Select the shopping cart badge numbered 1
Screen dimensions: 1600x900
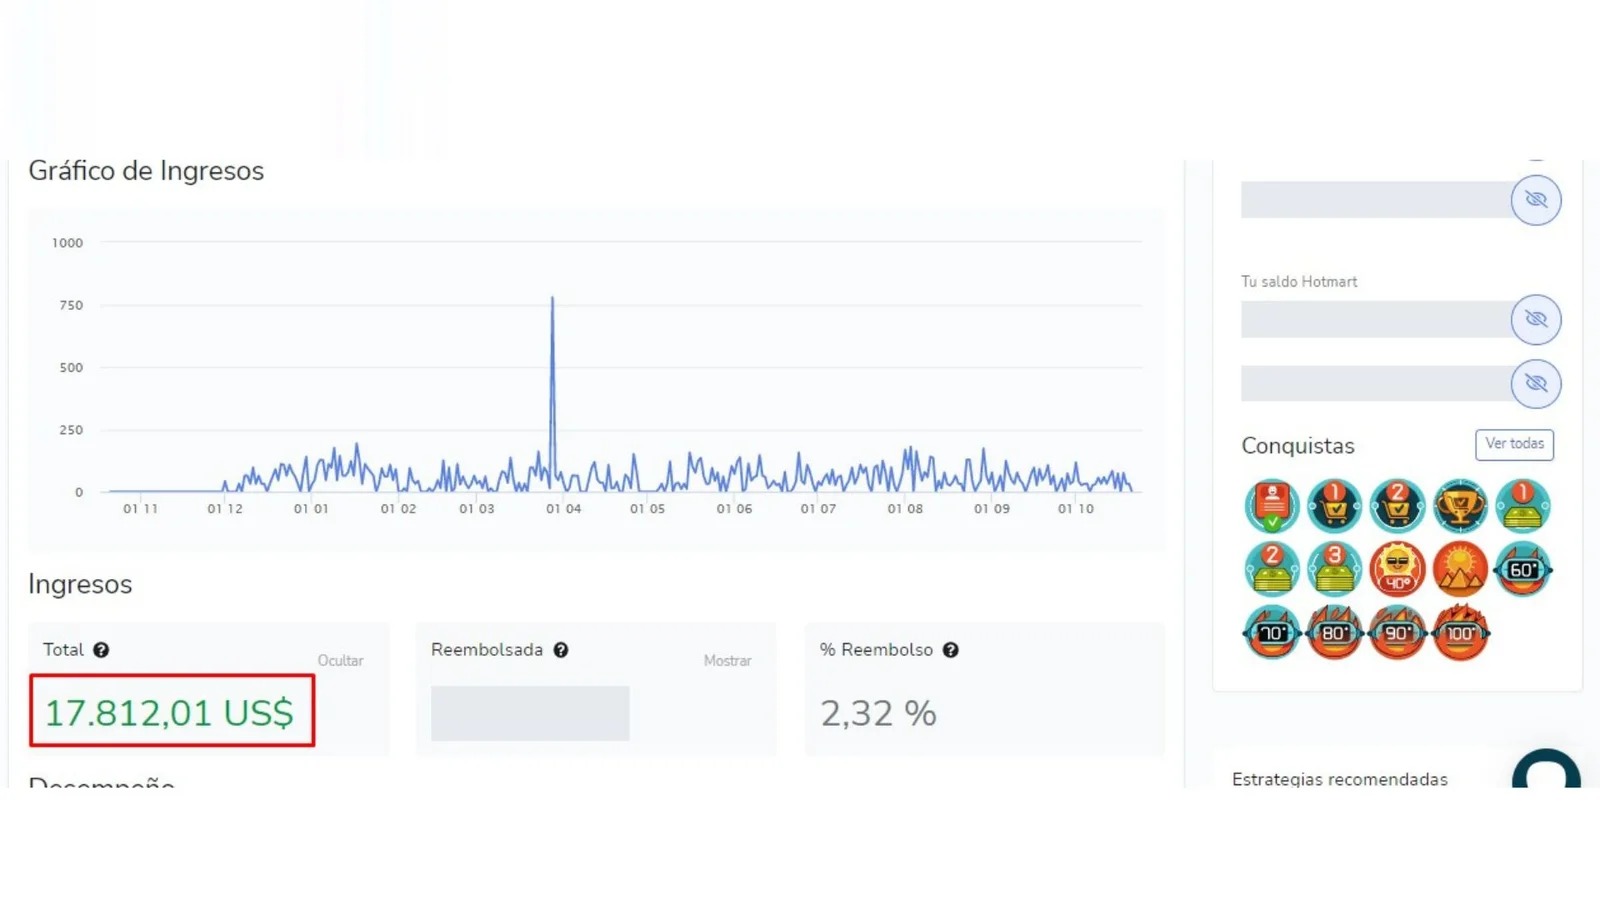[1334, 505]
